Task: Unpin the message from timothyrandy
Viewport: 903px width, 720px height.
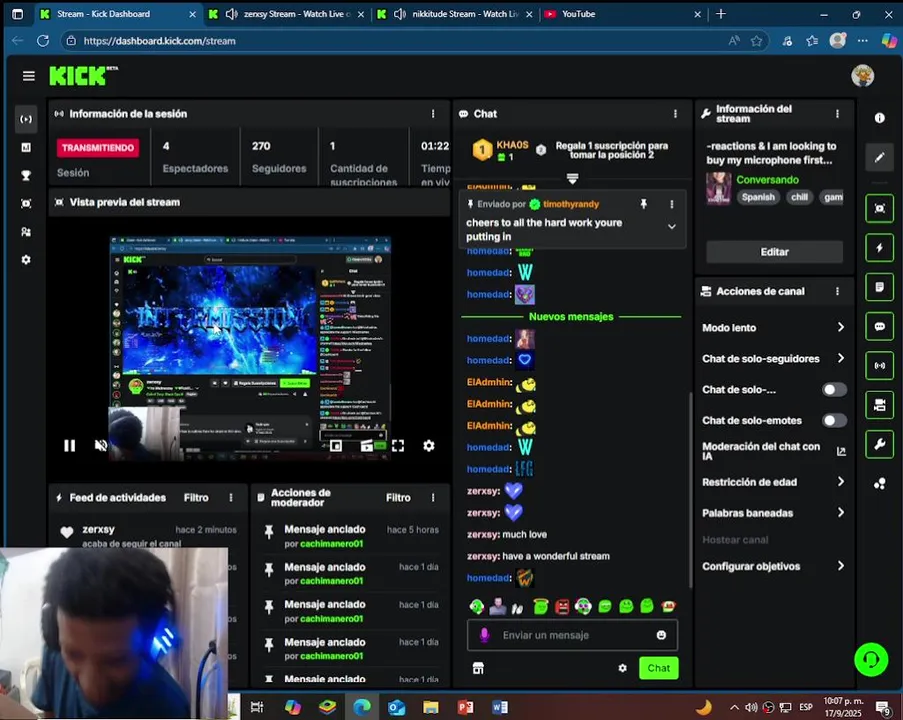Action: click(x=644, y=204)
